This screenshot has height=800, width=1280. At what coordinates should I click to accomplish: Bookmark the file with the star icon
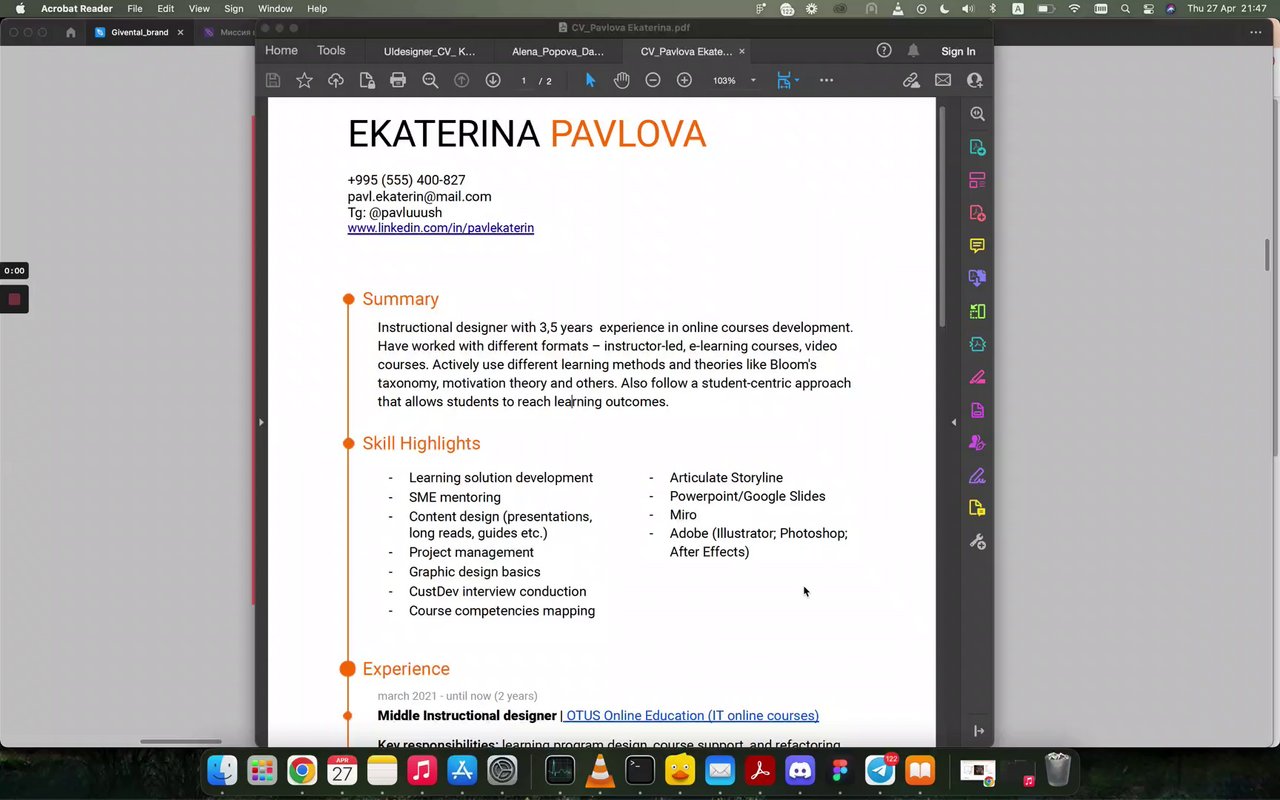pyautogui.click(x=304, y=80)
